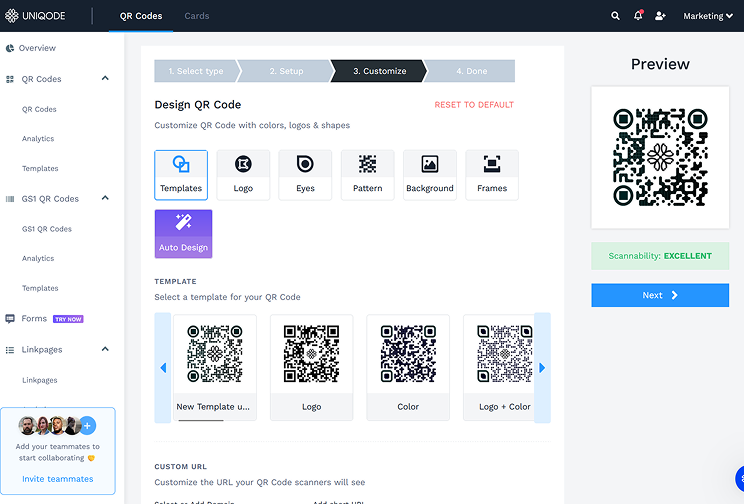Open the notifications bell
This screenshot has height=504, width=744.
tap(638, 16)
